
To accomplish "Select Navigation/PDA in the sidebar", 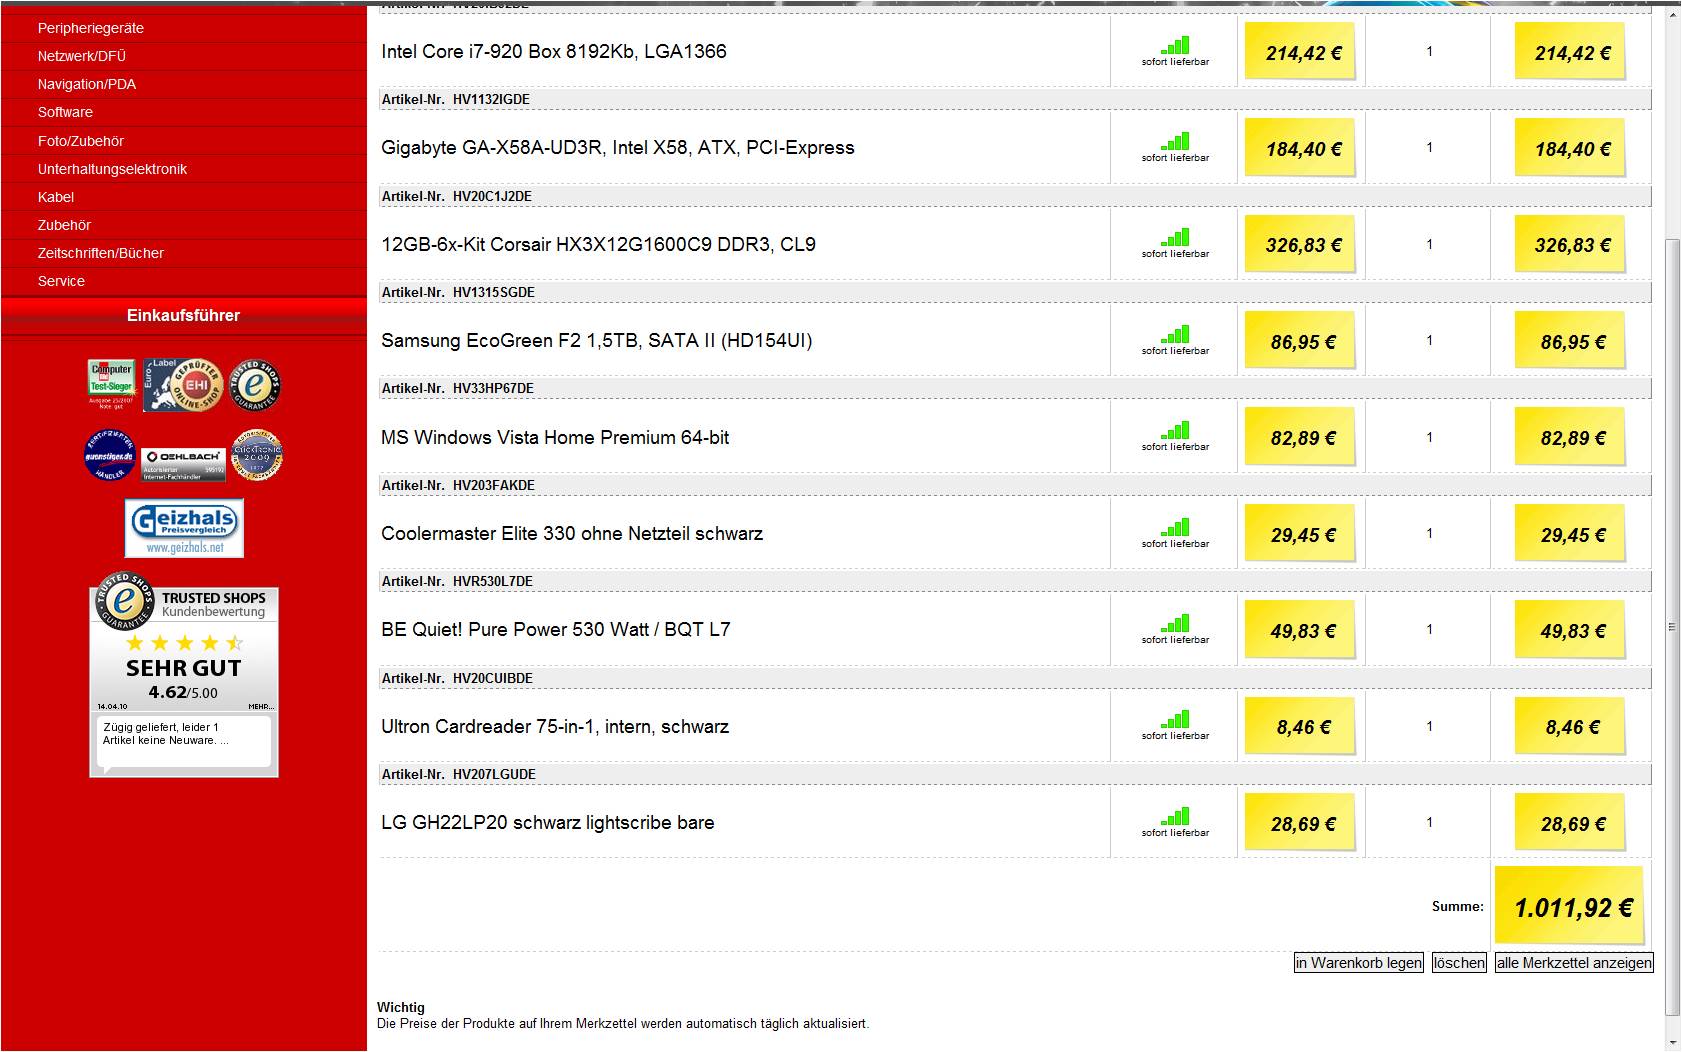I will pos(87,84).
